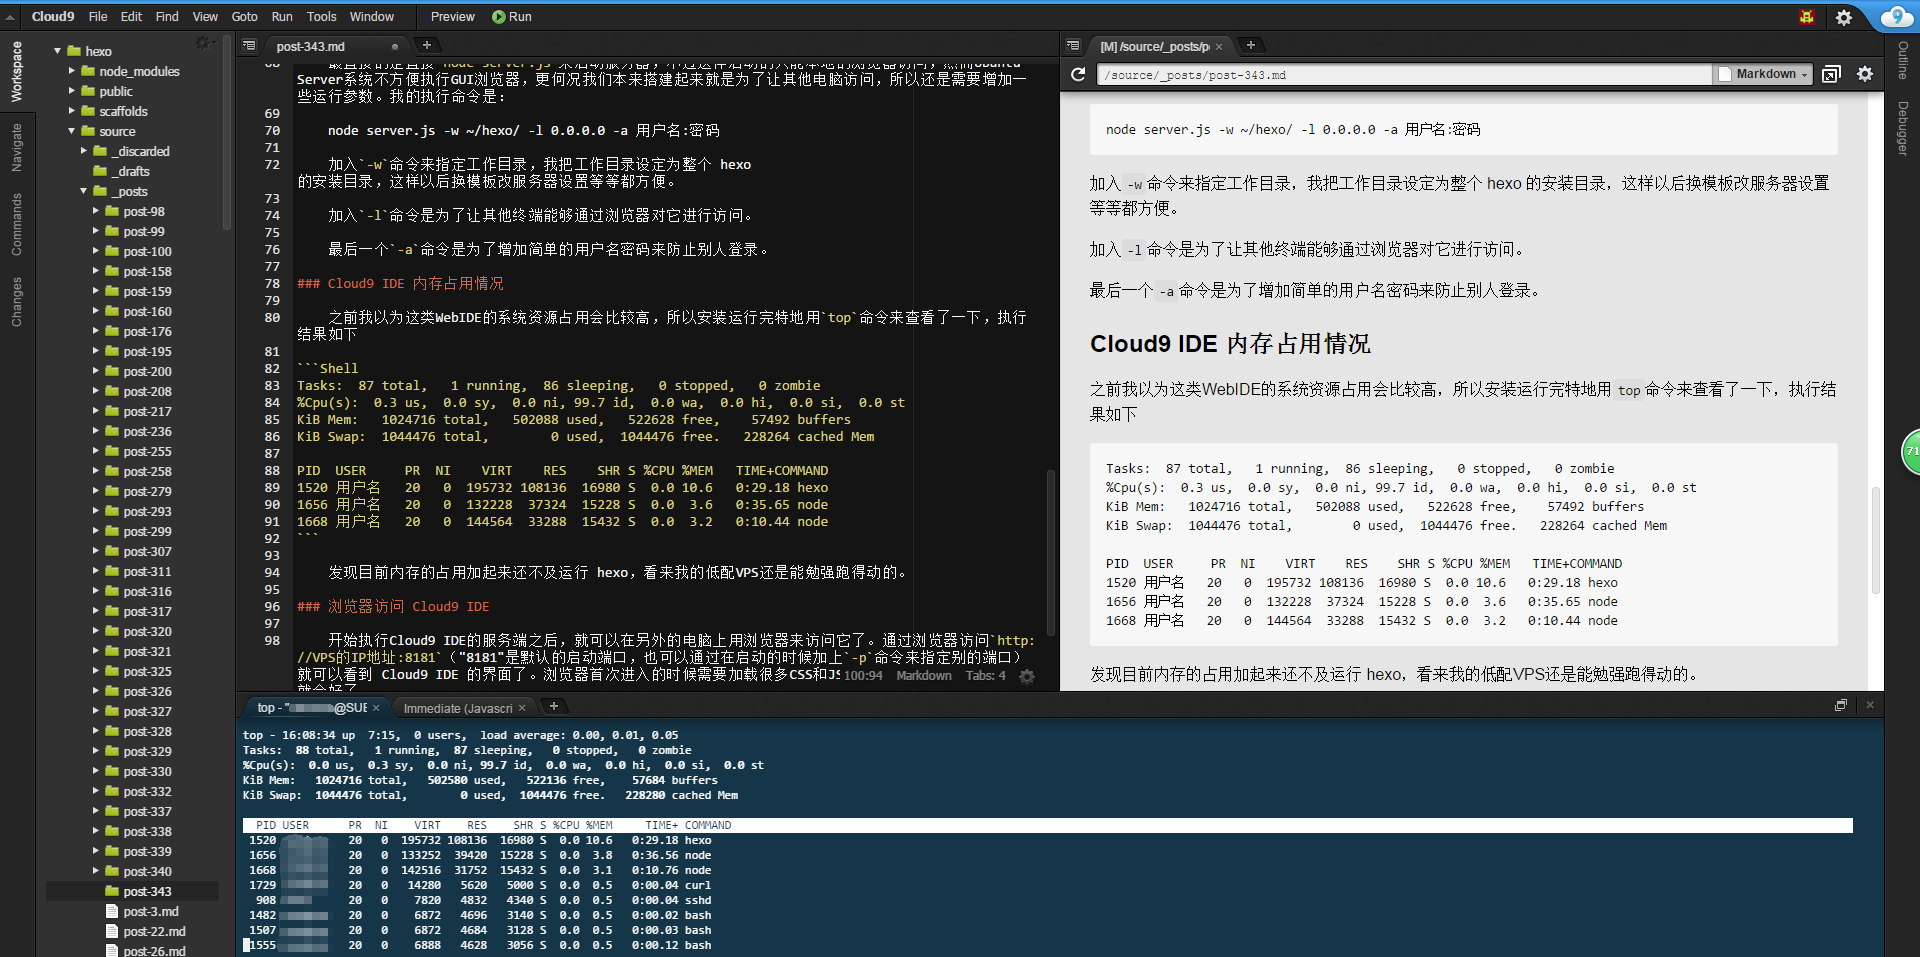Open the File menu

pos(98,17)
